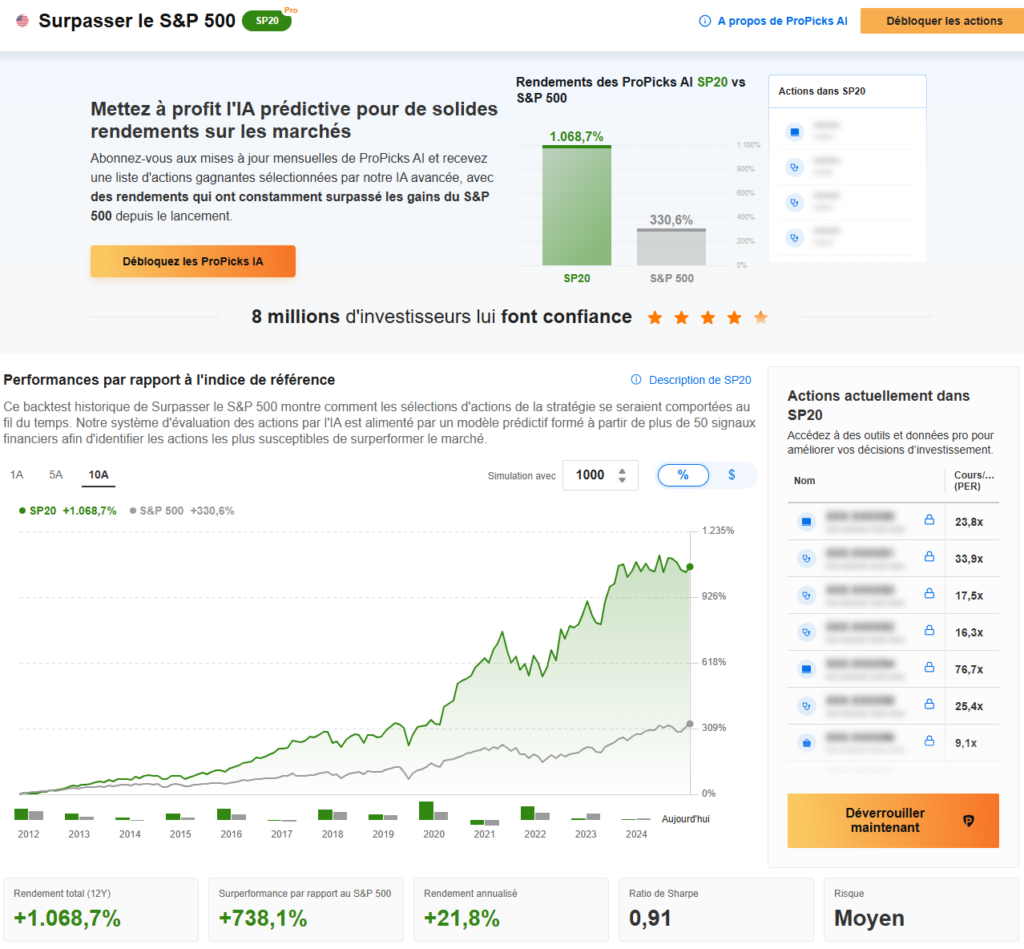This screenshot has width=1024, height=949.
Task: Click the SP20 end-point marker on the chart
Action: 689,567
